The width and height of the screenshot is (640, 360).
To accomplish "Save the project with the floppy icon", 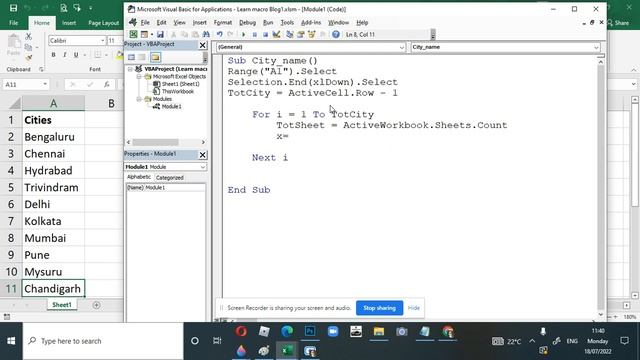I will coord(160,34).
